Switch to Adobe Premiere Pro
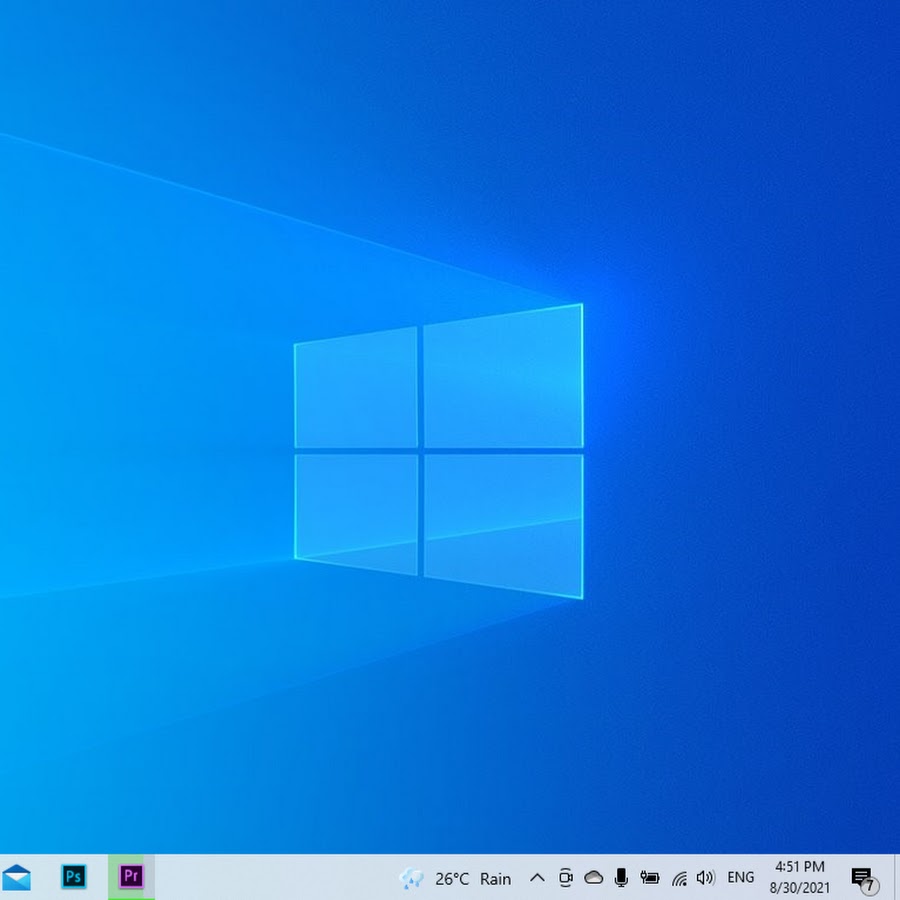 coord(131,878)
